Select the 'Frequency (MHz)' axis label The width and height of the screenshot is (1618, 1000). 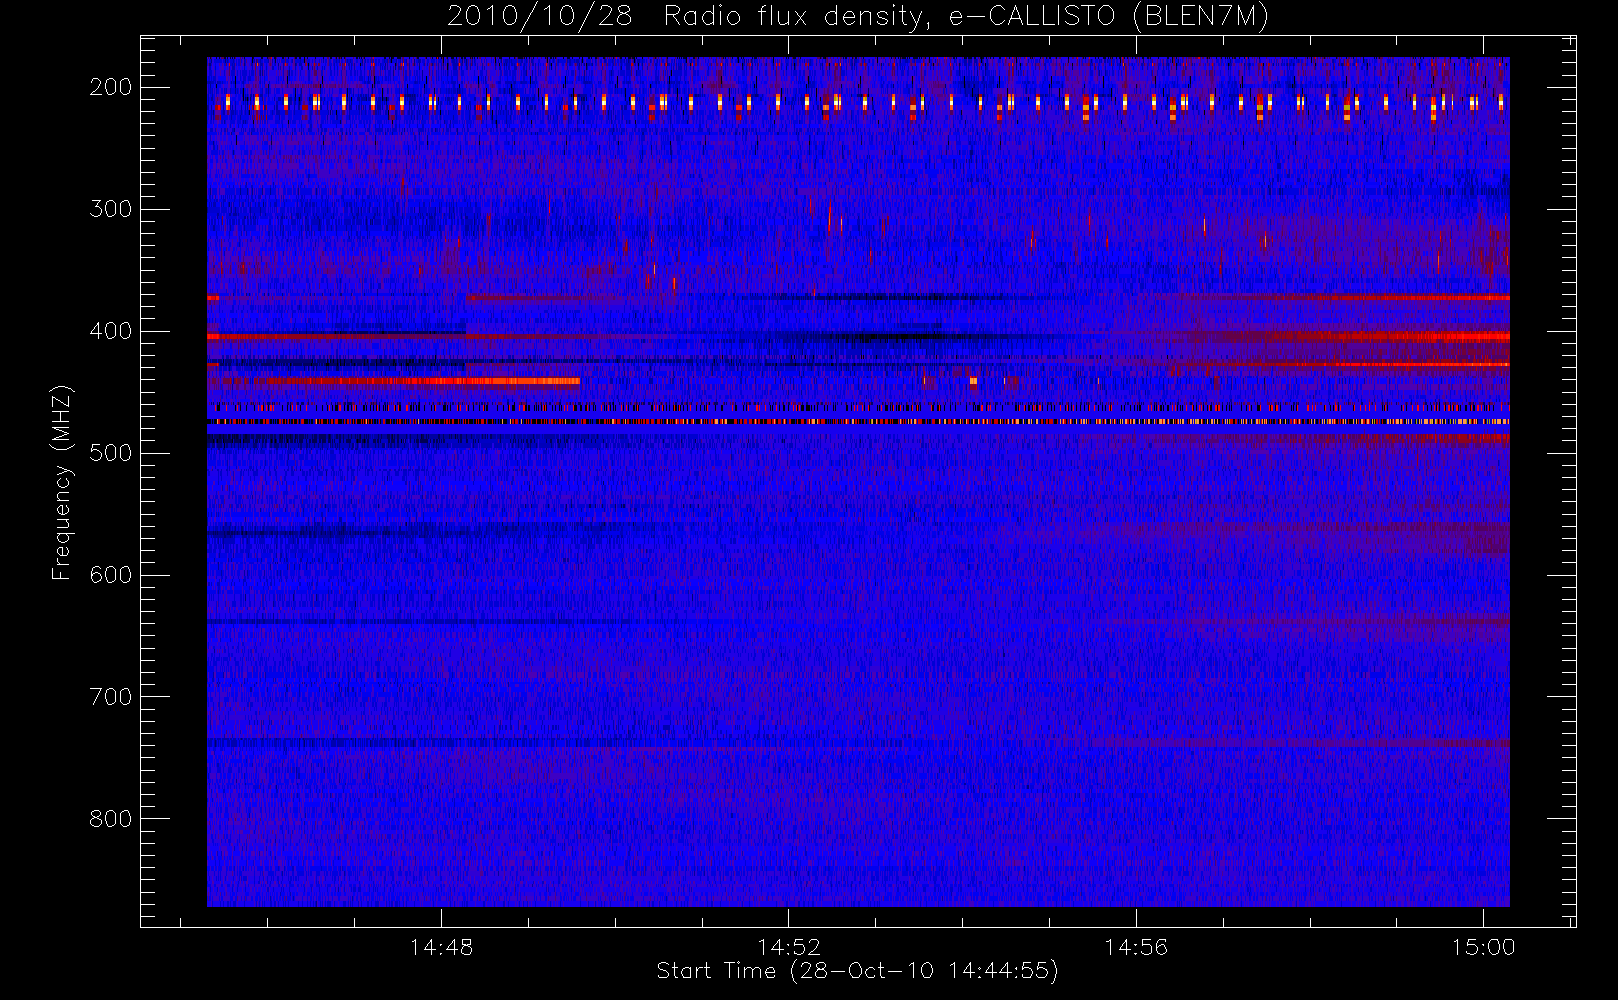point(62,482)
